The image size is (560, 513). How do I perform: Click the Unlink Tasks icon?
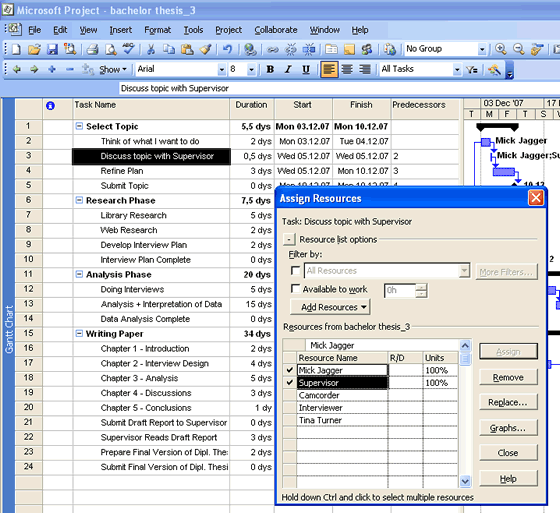291,49
